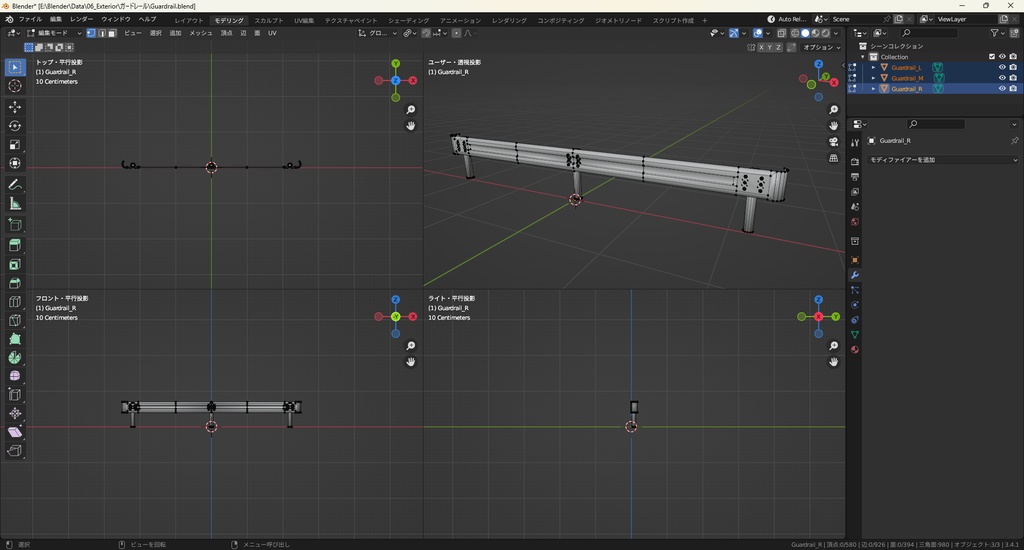
Task: Select the Cursor tool in the left toolbar
Action: point(15,86)
